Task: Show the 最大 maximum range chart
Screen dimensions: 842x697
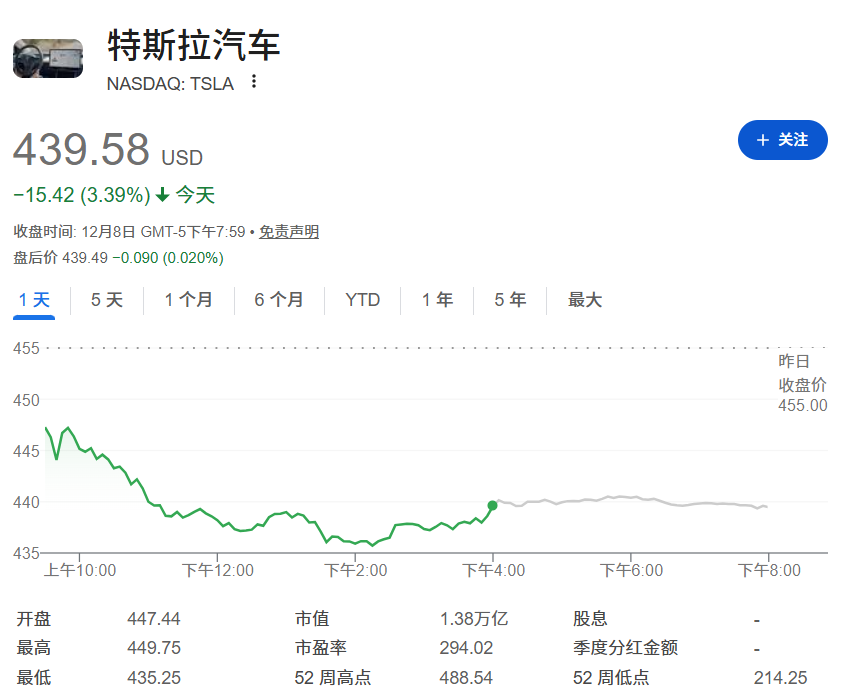Action: point(583,299)
